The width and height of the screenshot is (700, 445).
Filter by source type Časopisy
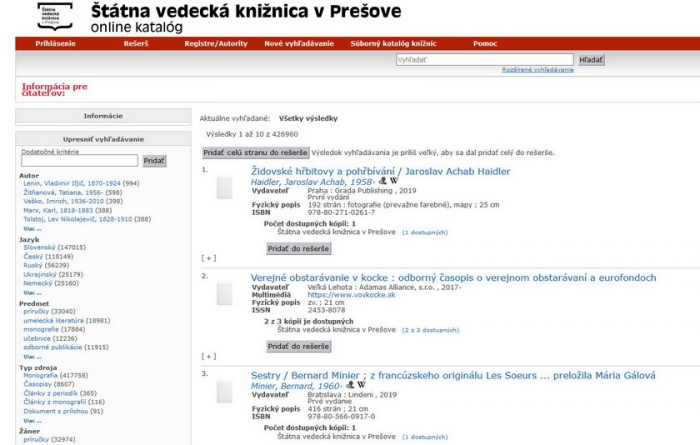coord(38,384)
